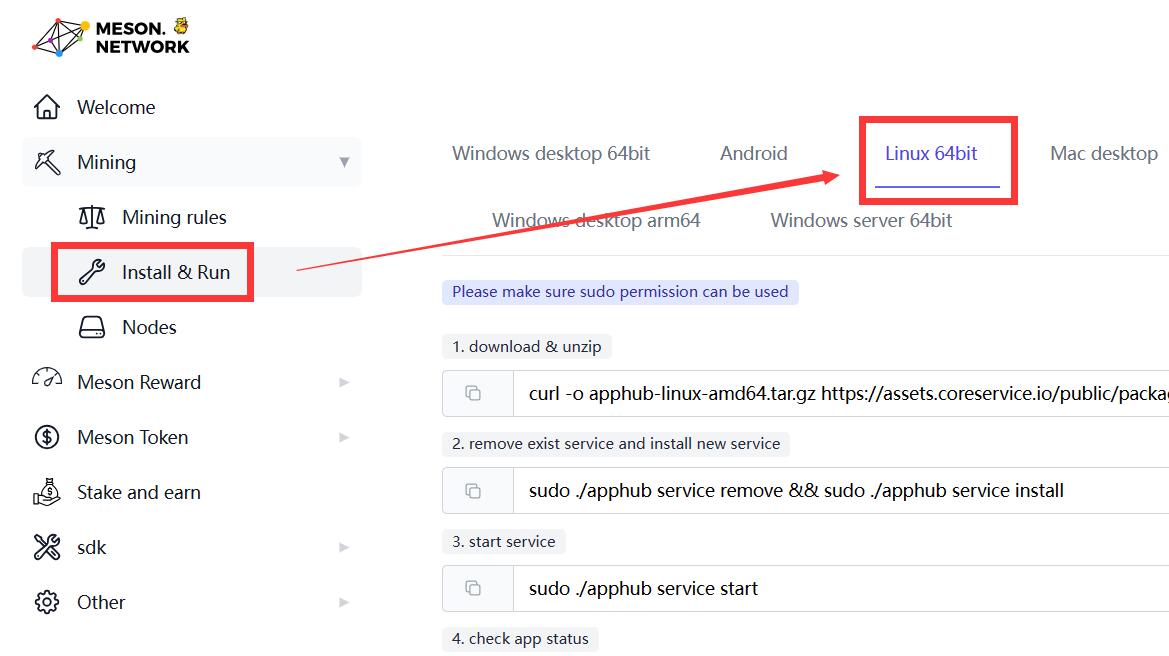Image resolution: width=1169 pixels, height=656 pixels.
Task: Click the Install & Run wrench icon
Action: coord(92,272)
